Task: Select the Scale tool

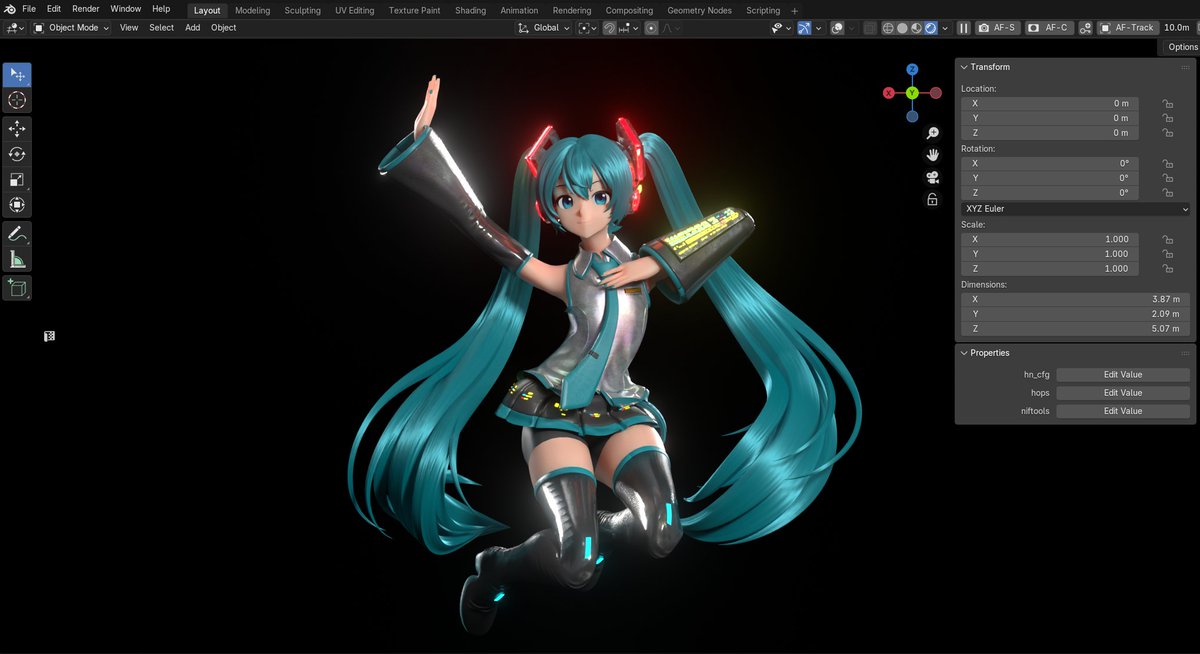Action: [17, 179]
